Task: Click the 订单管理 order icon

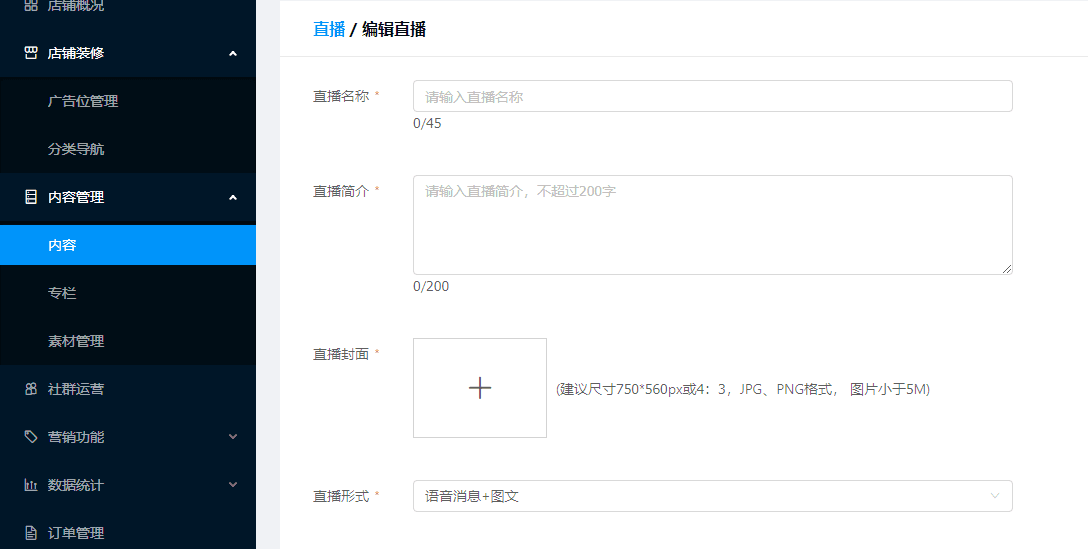Action: click(x=31, y=533)
